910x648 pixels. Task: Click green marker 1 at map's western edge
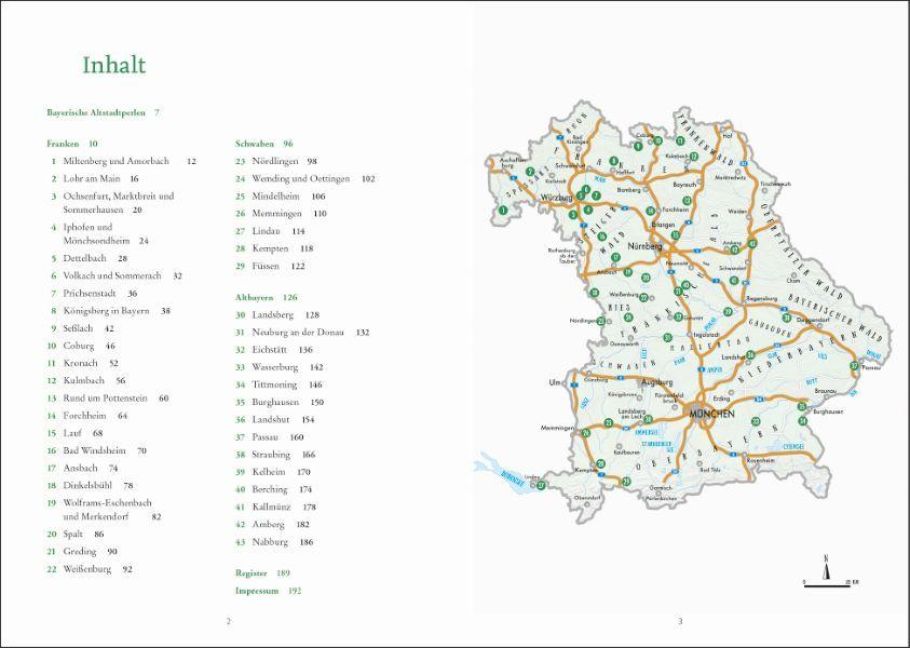[504, 211]
